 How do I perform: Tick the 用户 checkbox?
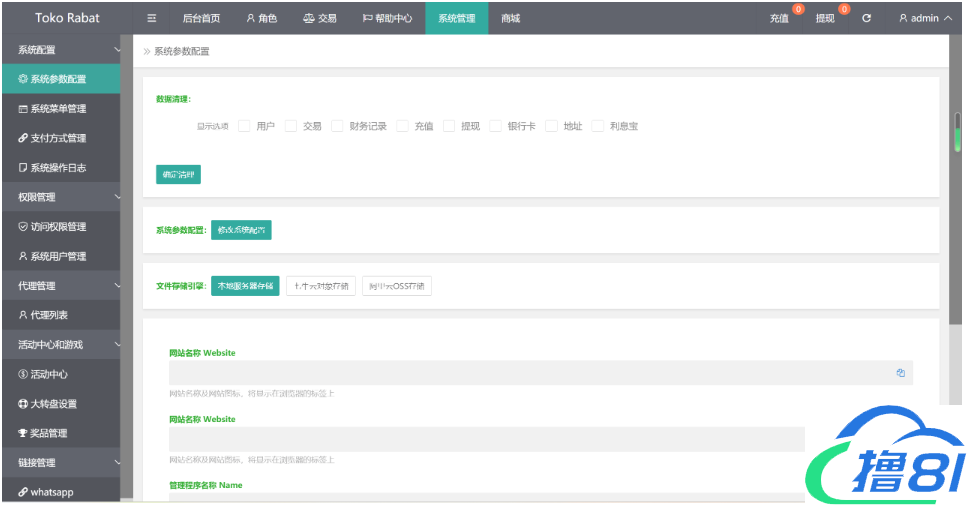(244, 127)
